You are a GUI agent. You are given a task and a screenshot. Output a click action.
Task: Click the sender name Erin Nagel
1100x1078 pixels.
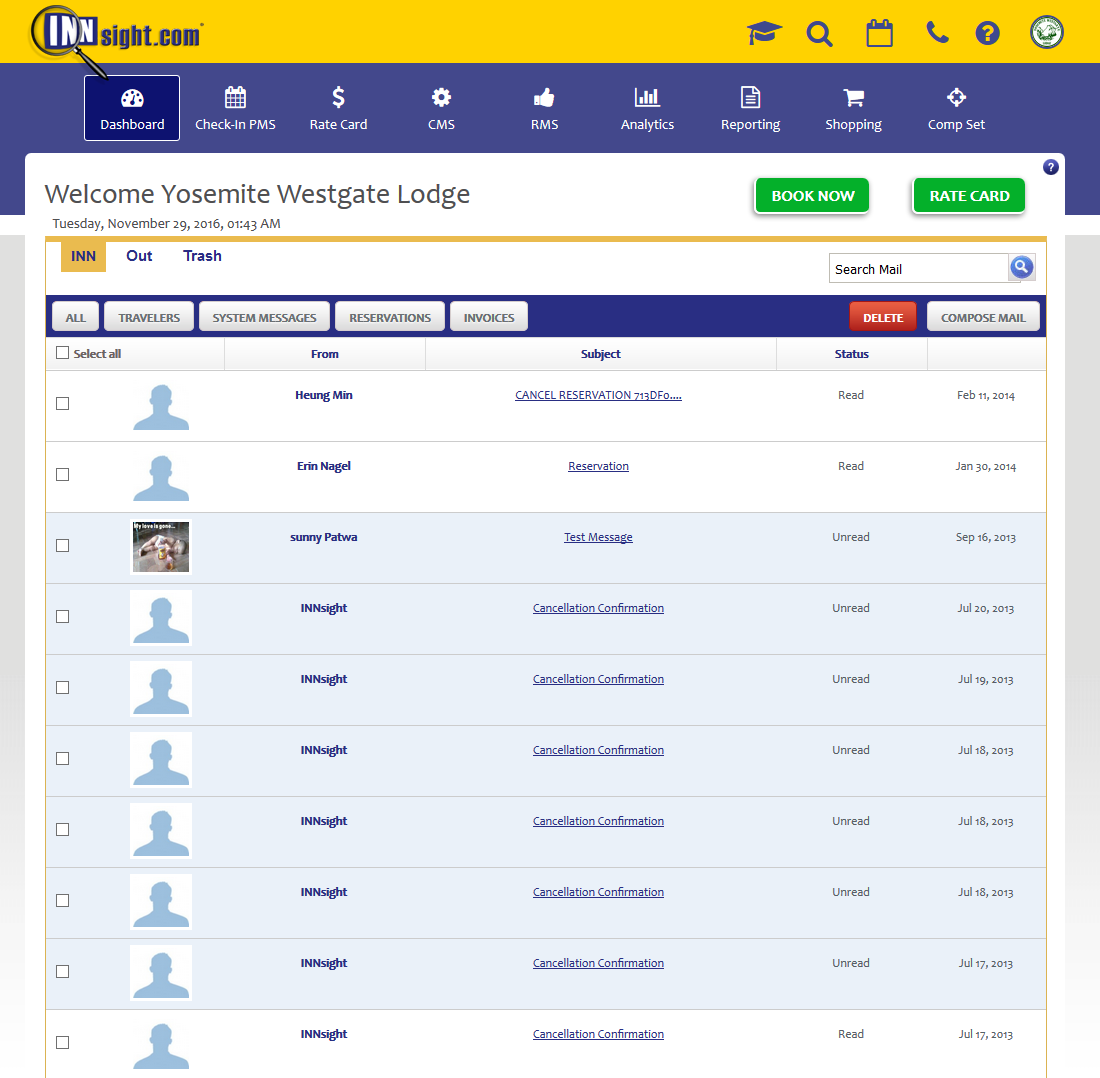[x=323, y=466]
